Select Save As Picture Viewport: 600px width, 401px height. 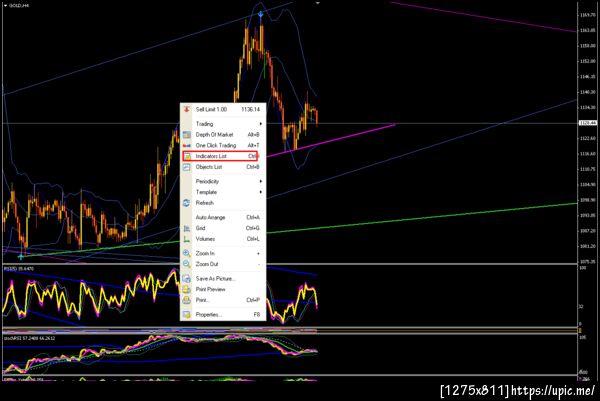(223, 279)
